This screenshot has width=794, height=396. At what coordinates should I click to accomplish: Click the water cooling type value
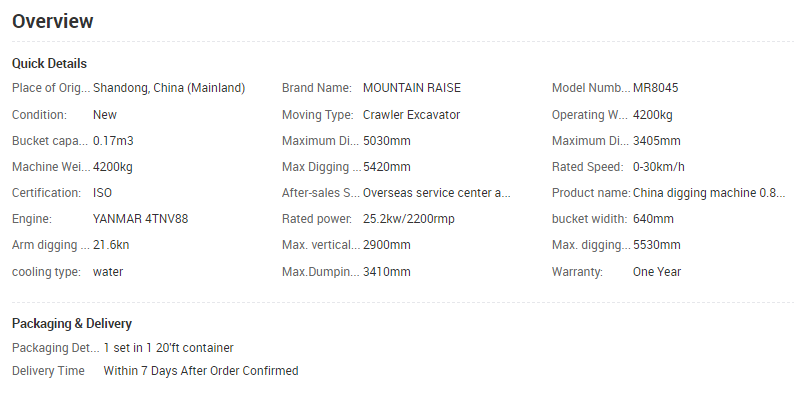pyautogui.click(x=108, y=272)
